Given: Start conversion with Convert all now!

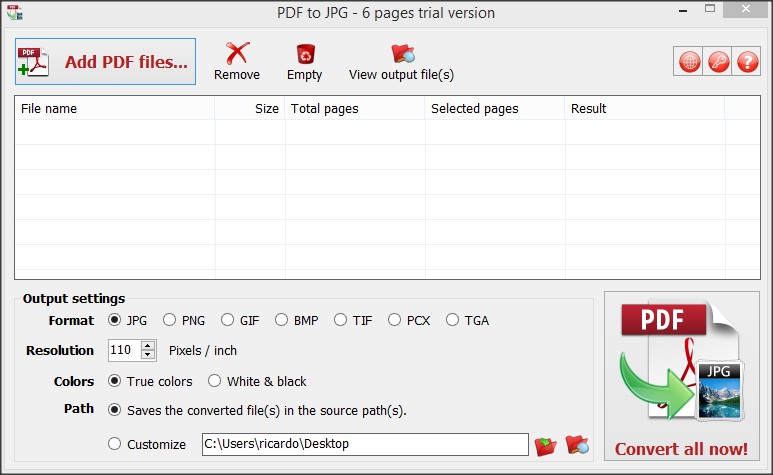Looking at the screenshot, I should [682, 376].
